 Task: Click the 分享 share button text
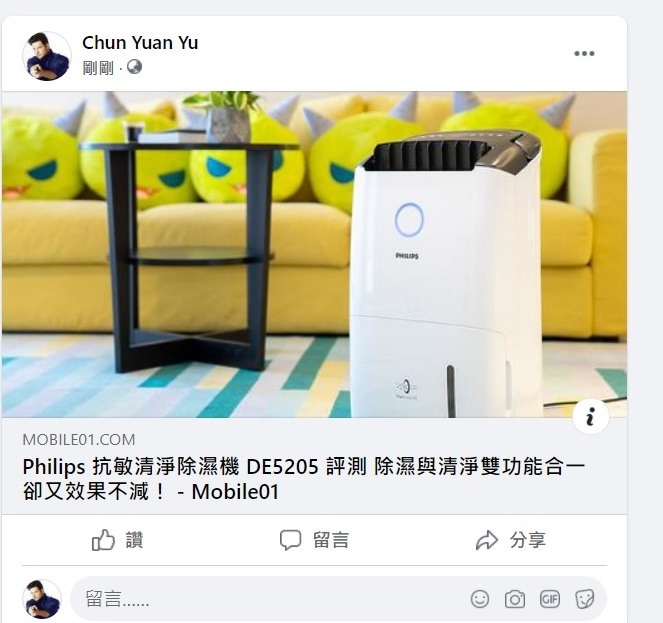[x=528, y=540]
